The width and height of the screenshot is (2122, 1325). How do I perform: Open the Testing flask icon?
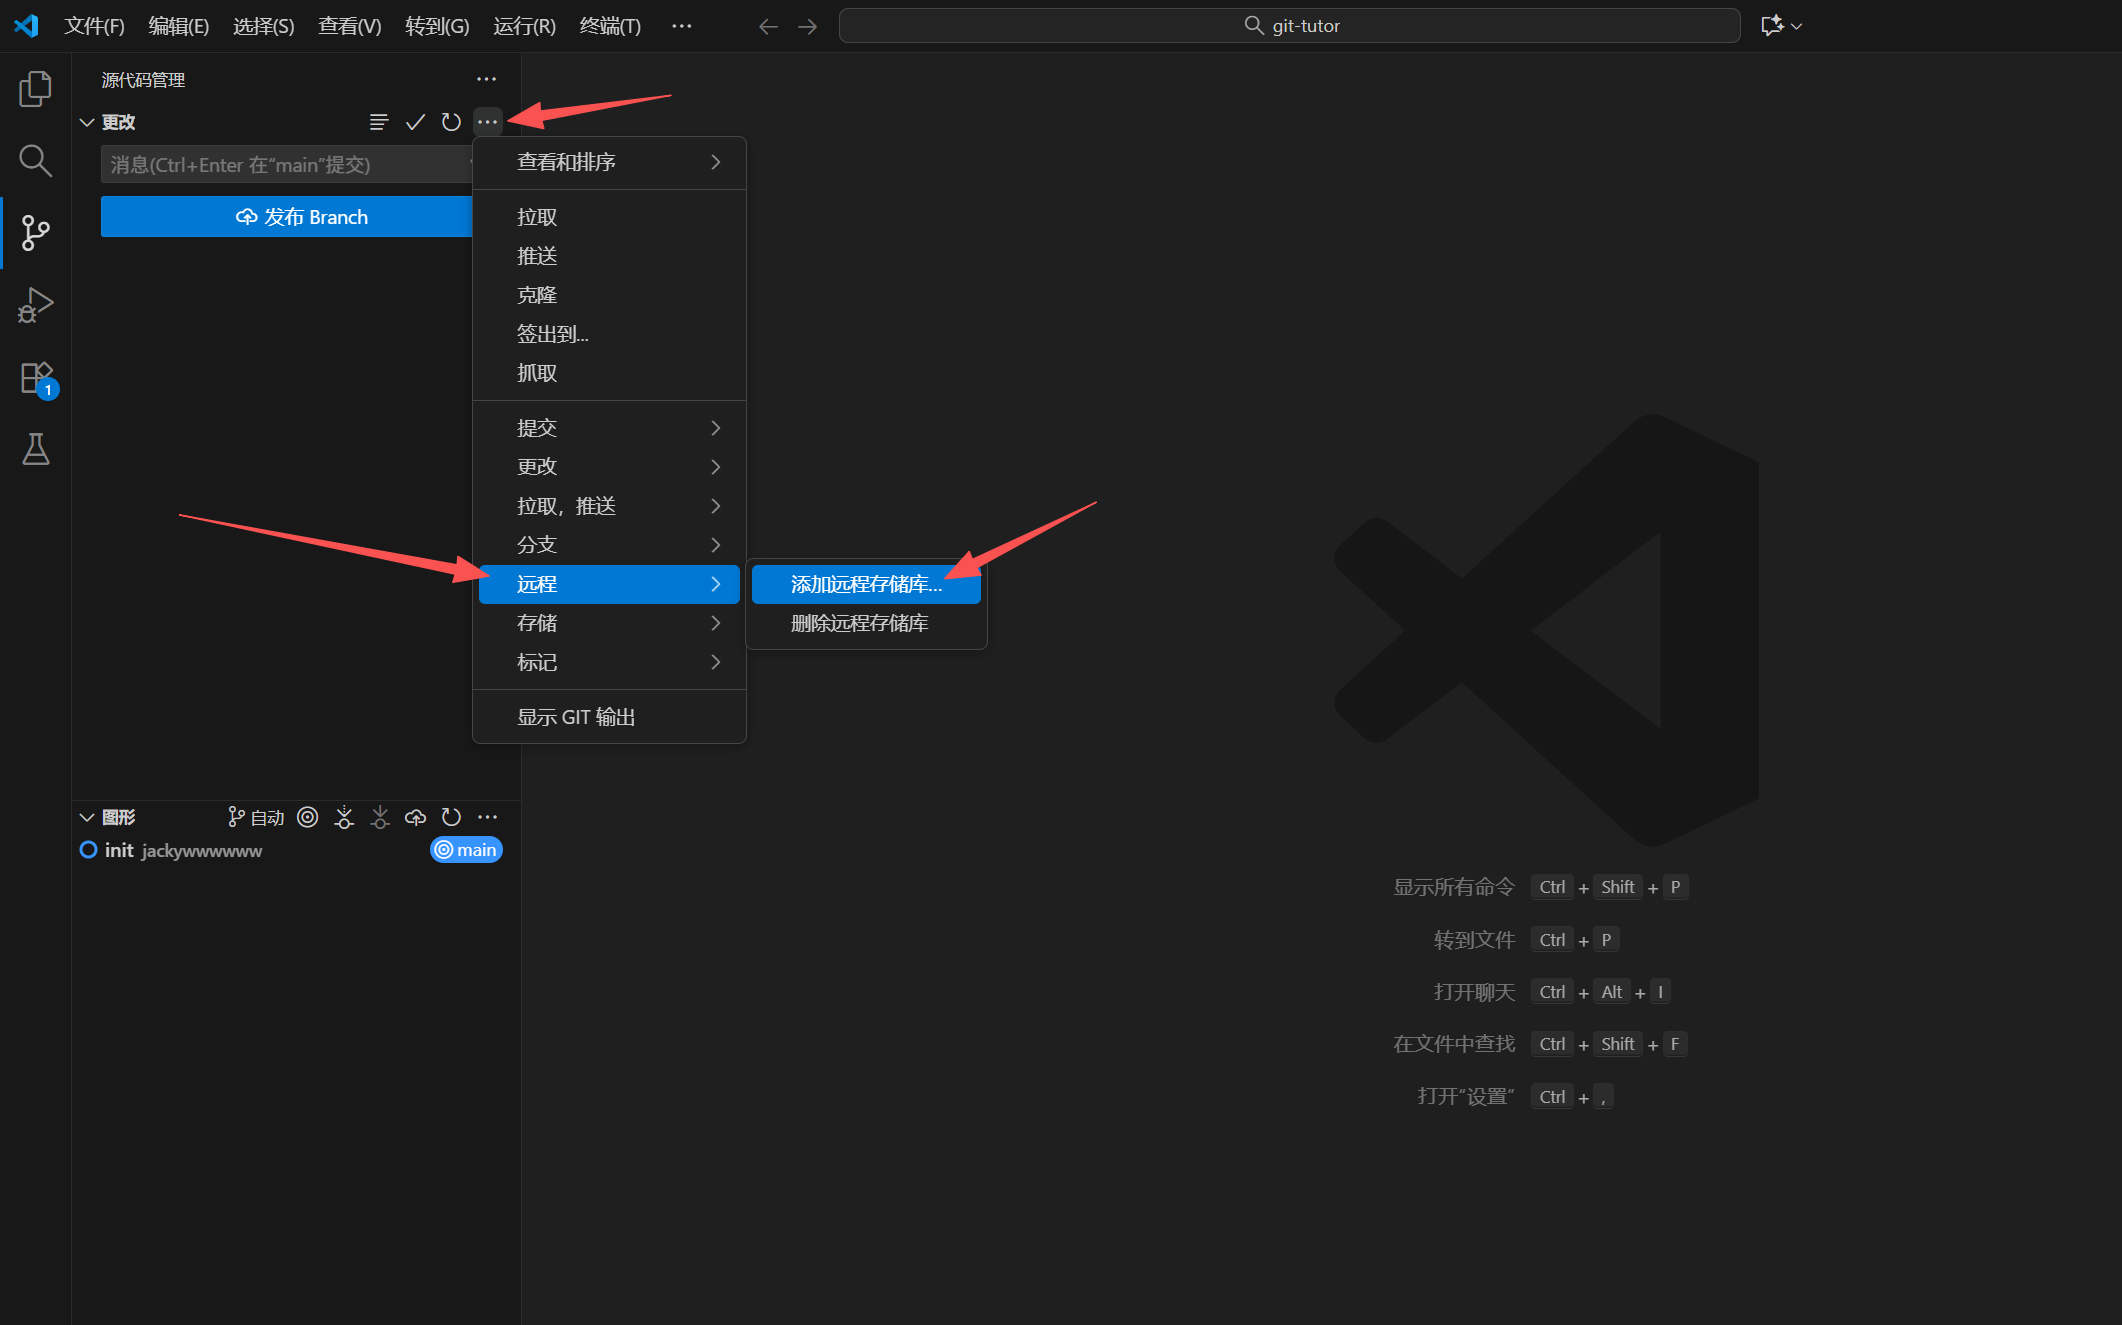pyautogui.click(x=35, y=450)
